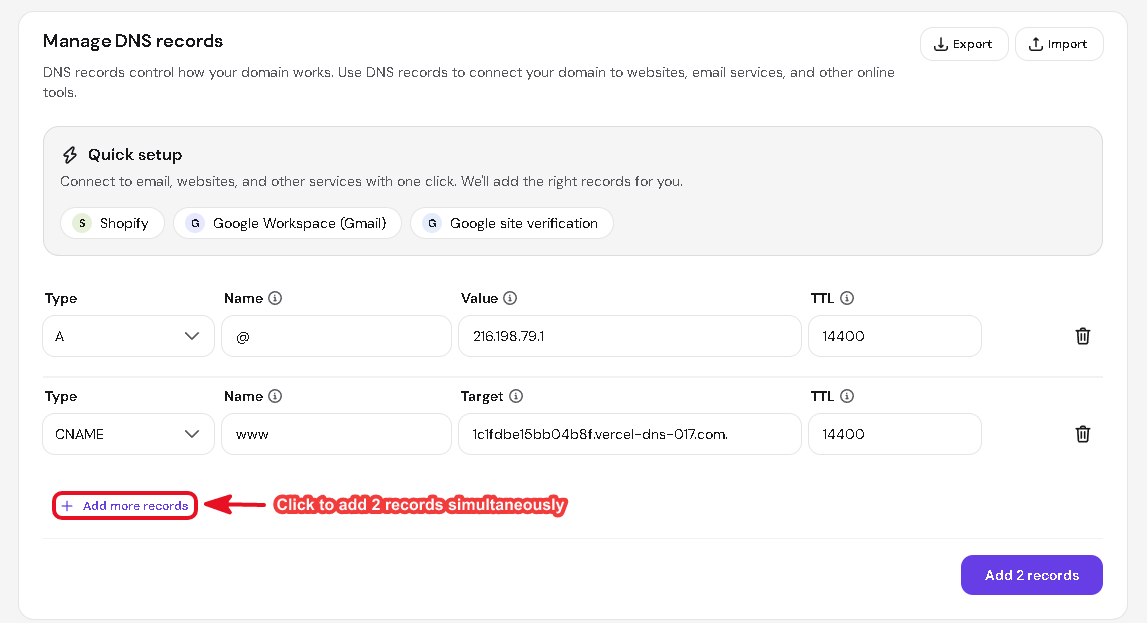Focus the TTL field of the A record
The width and height of the screenshot is (1147, 623).
pos(895,336)
